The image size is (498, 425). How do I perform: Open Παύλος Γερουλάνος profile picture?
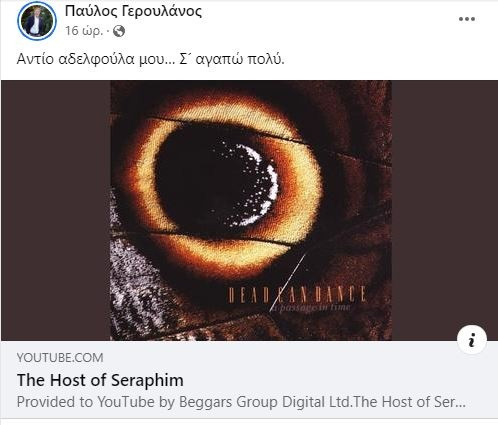(x=36, y=21)
